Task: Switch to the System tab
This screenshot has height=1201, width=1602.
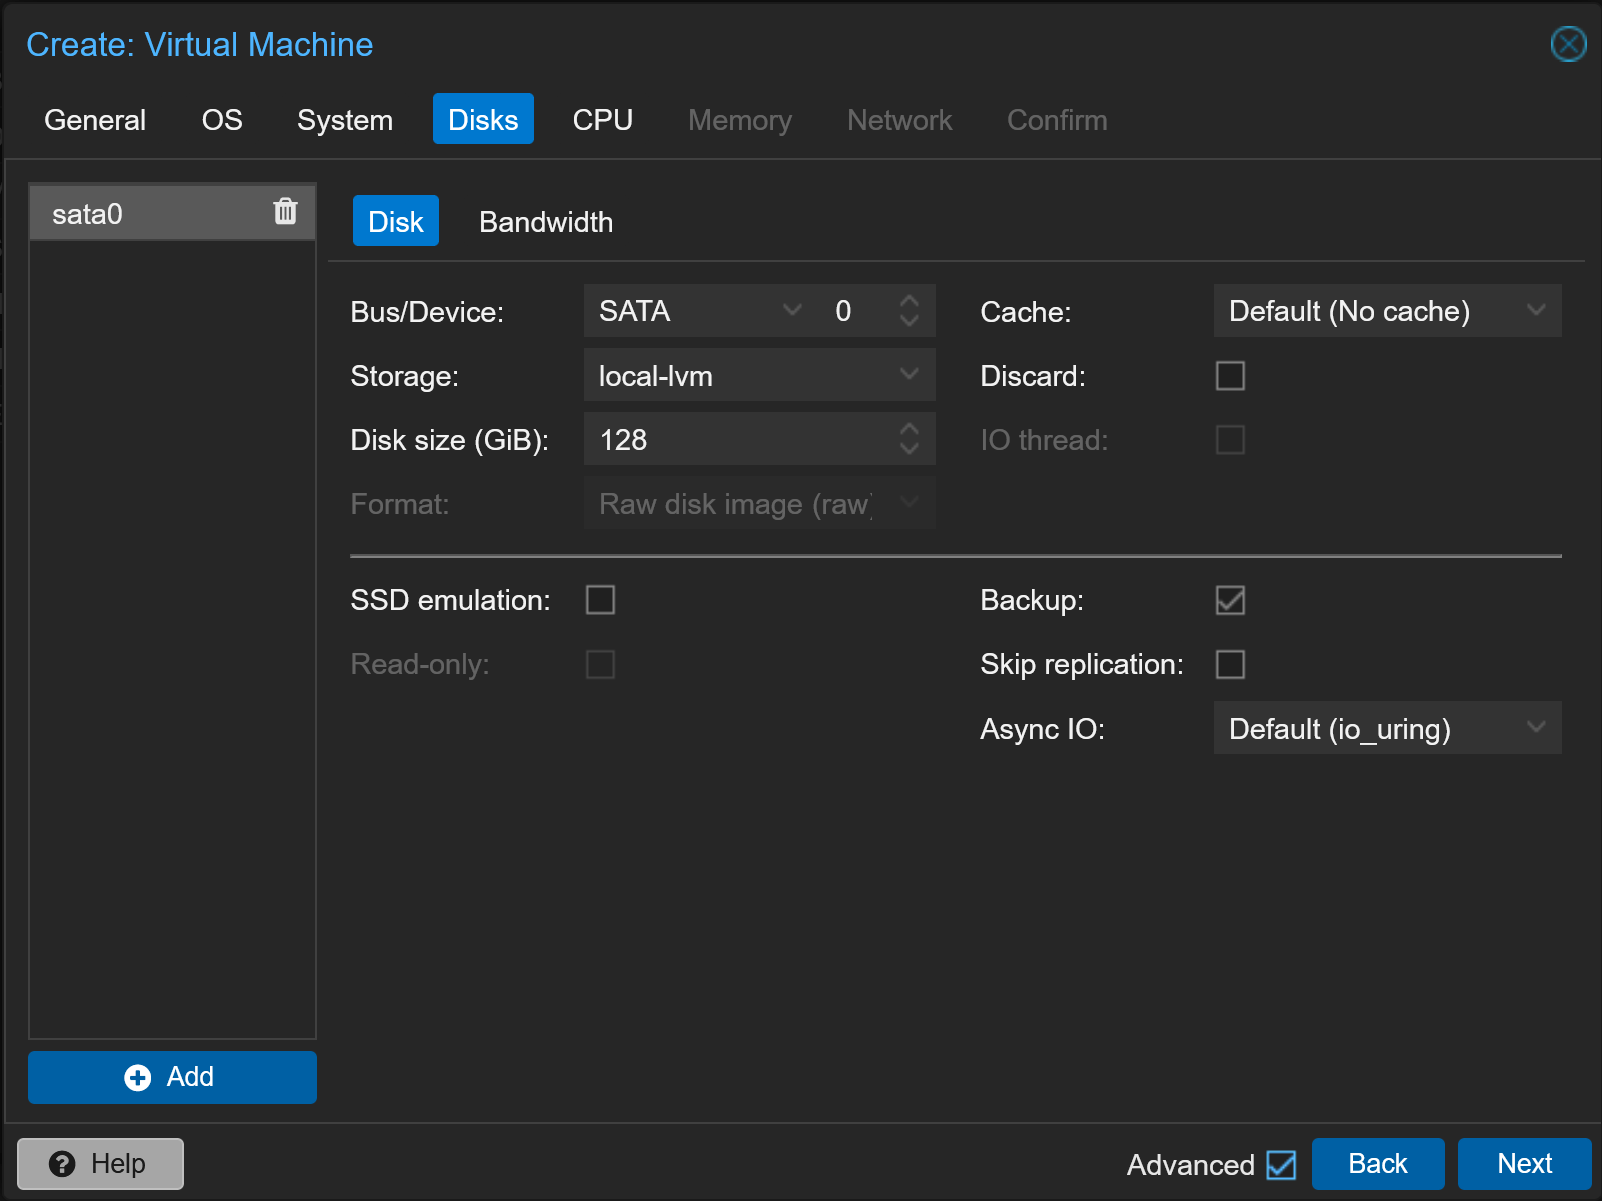Action: (x=345, y=120)
